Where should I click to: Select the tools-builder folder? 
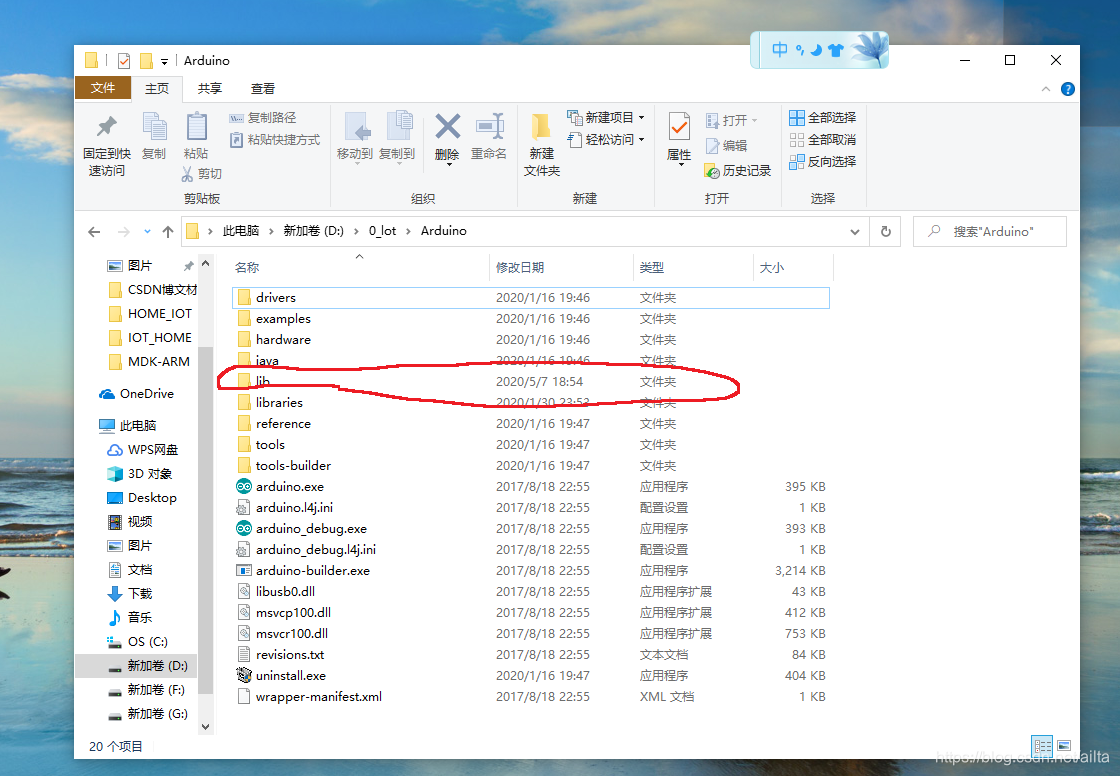[x=531, y=466]
